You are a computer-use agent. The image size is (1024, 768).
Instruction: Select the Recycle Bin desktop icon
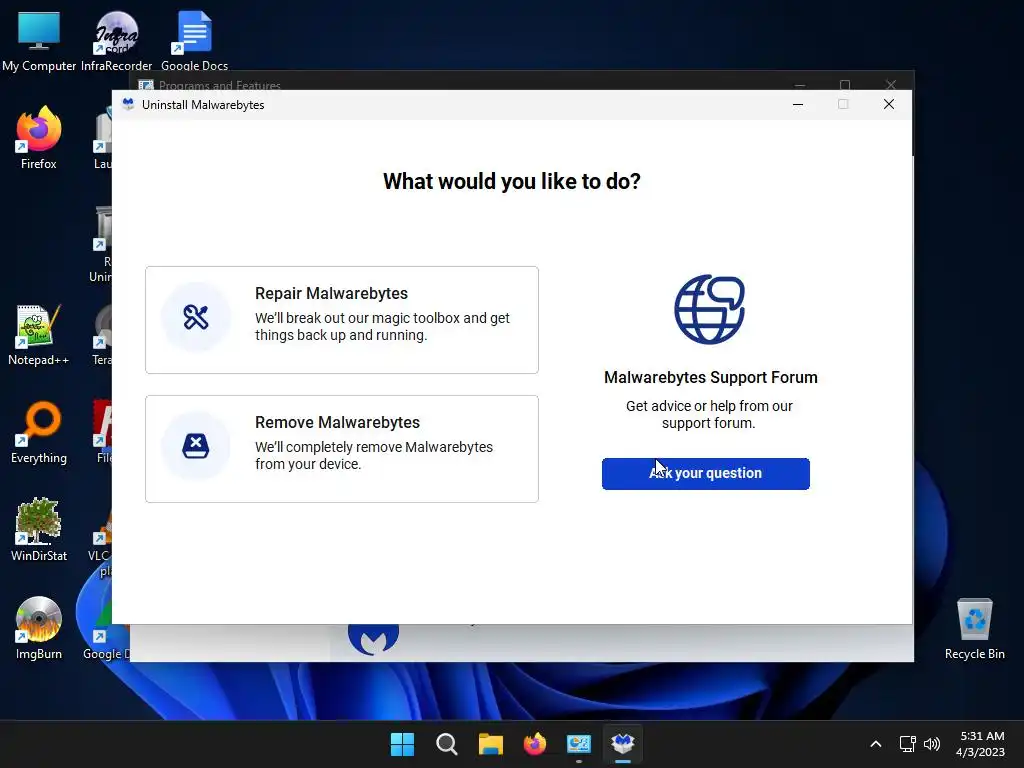click(x=974, y=629)
